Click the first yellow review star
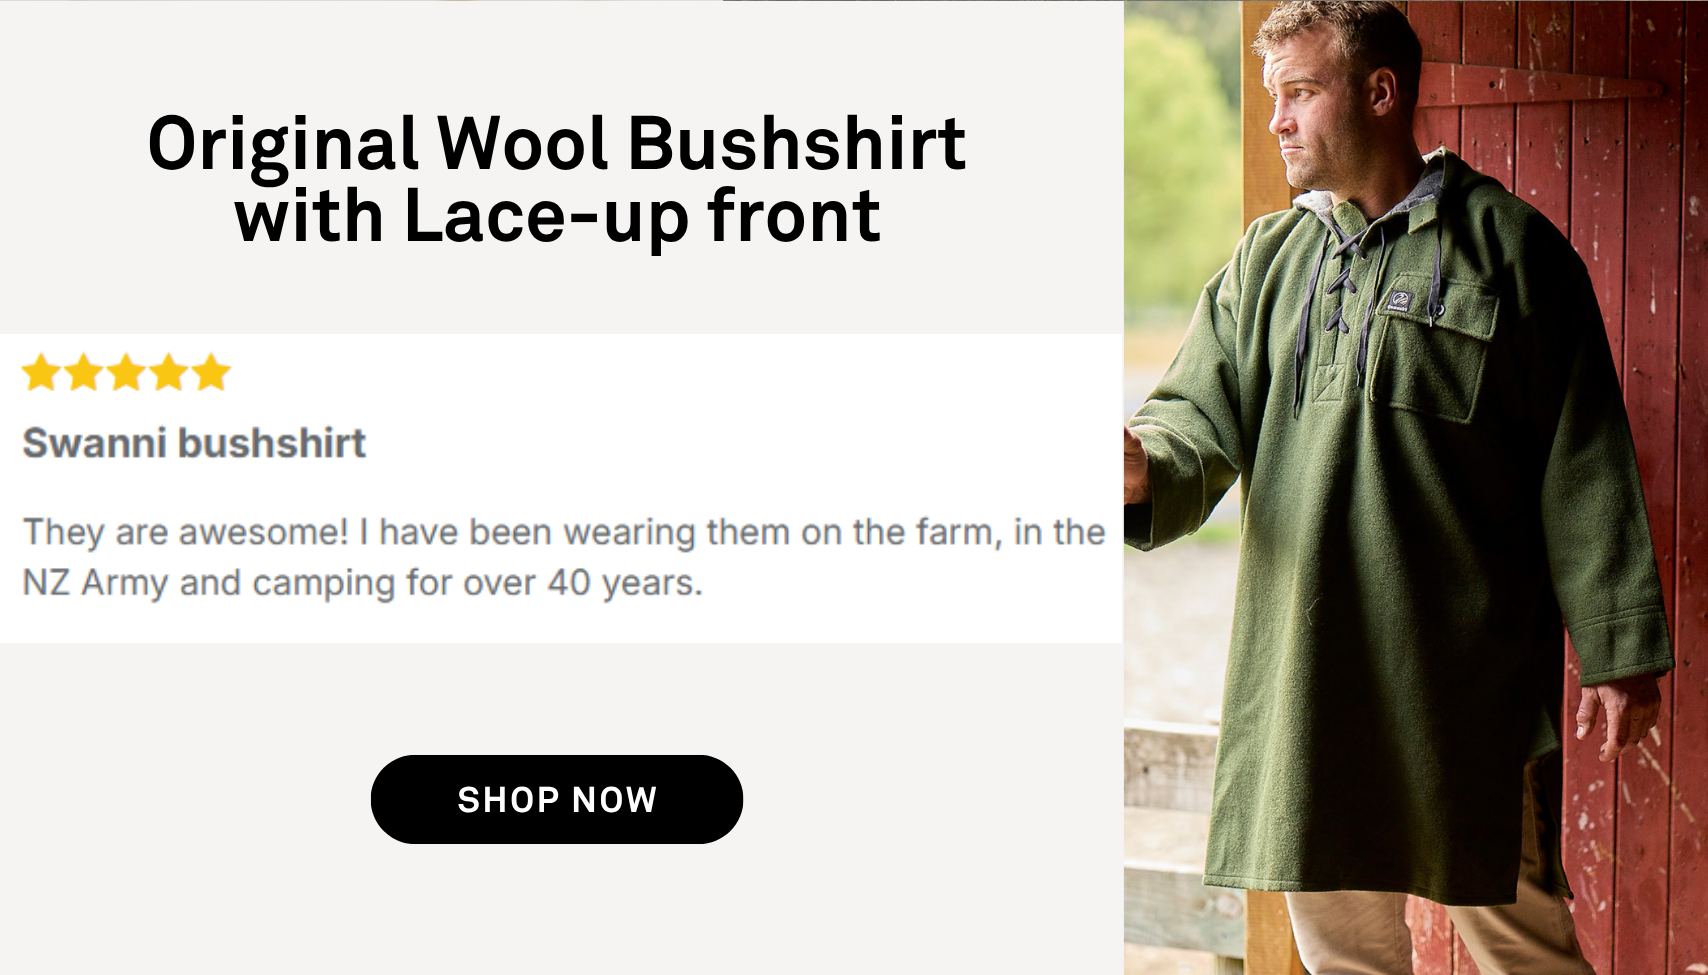The image size is (1708, 975). tap(41, 372)
